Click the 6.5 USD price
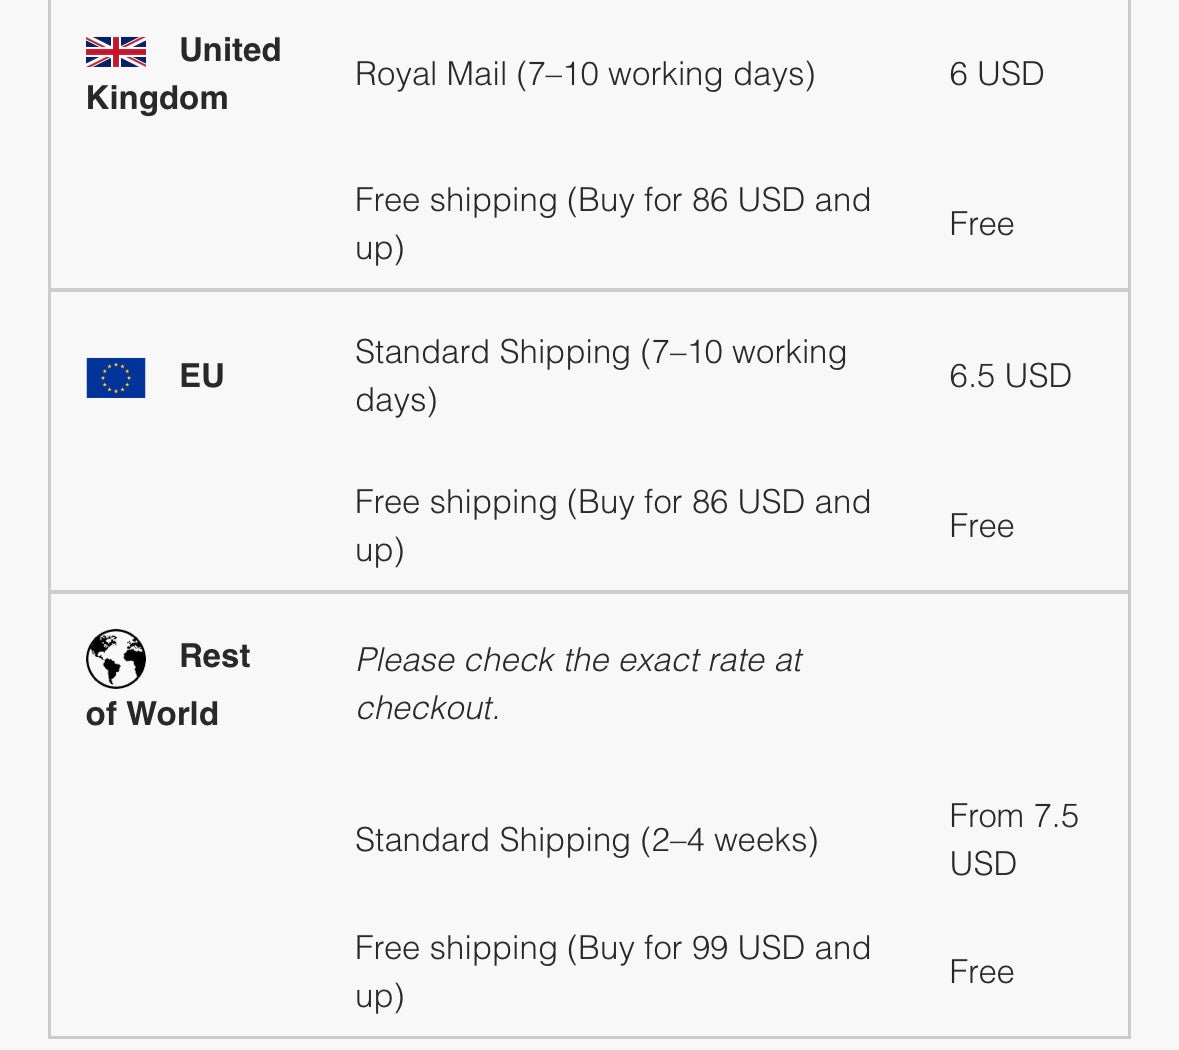This screenshot has width=1179, height=1050. click(1010, 375)
